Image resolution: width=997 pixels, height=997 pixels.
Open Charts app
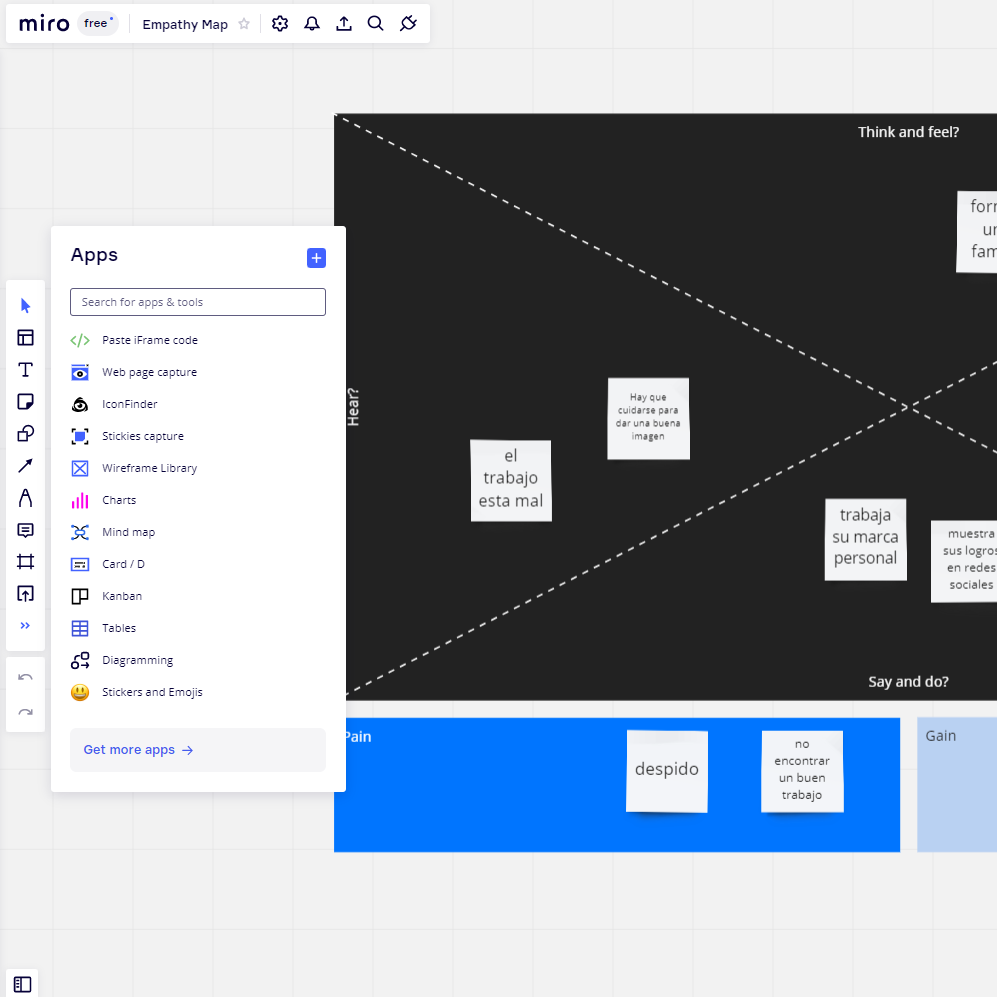(198, 500)
